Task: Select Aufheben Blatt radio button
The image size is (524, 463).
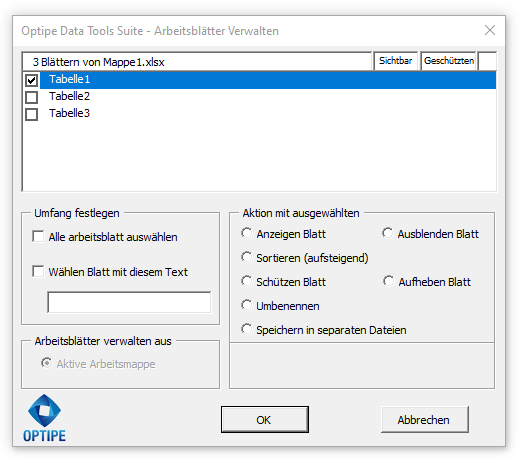Action: [388, 281]
